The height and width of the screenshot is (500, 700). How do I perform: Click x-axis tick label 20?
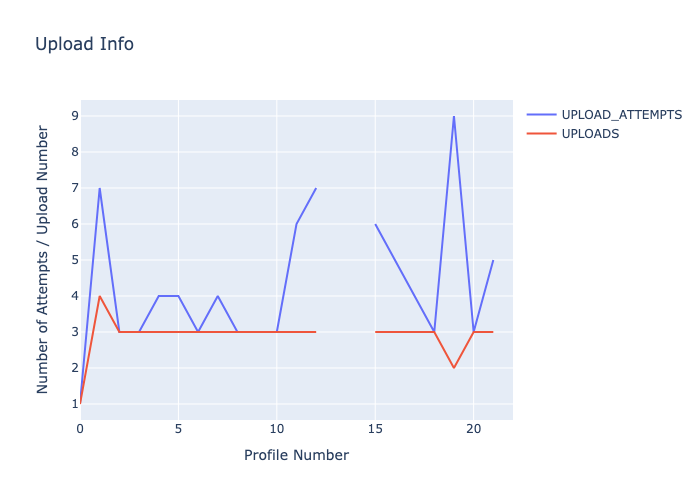coord(473,429)
